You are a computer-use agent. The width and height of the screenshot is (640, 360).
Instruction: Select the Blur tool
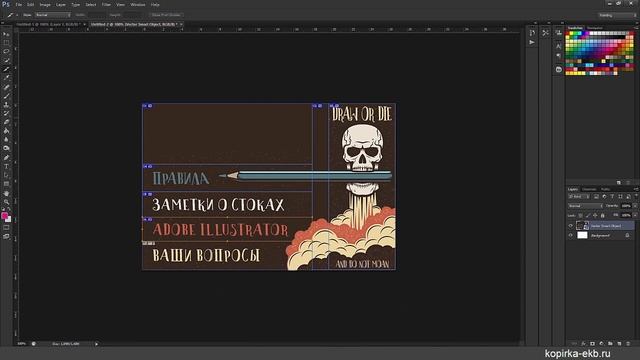pos(6,140)
